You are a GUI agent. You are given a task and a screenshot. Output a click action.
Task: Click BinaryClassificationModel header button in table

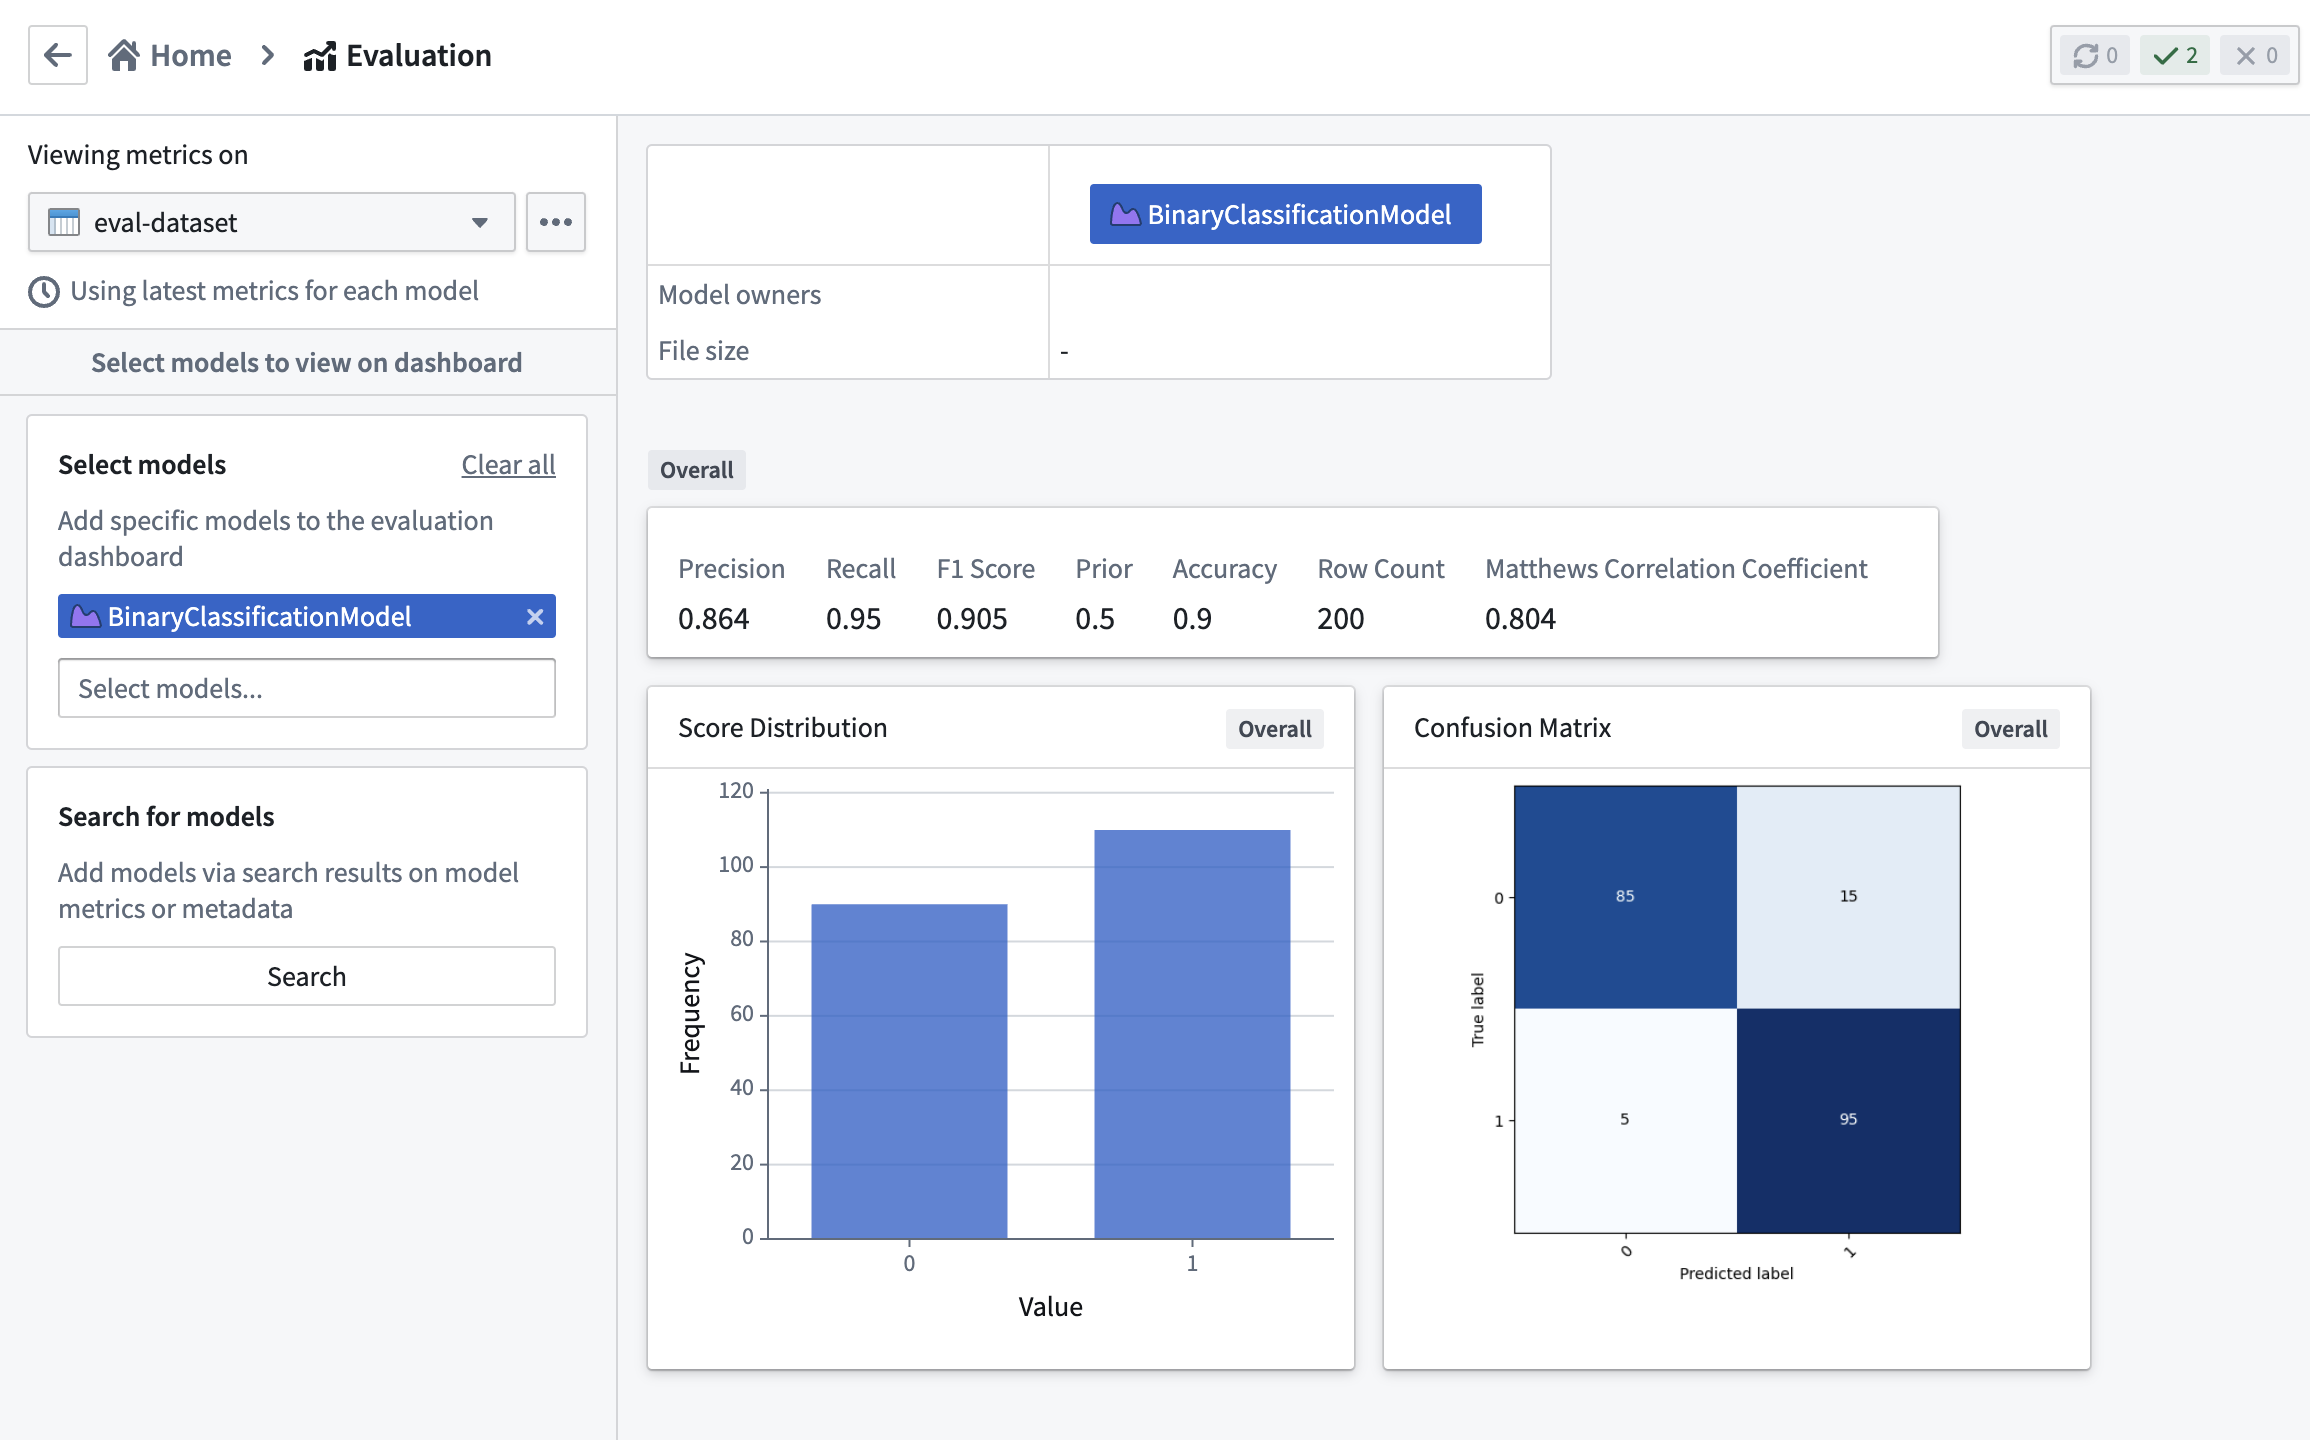pyautogui.click(x=1285, y=214)
